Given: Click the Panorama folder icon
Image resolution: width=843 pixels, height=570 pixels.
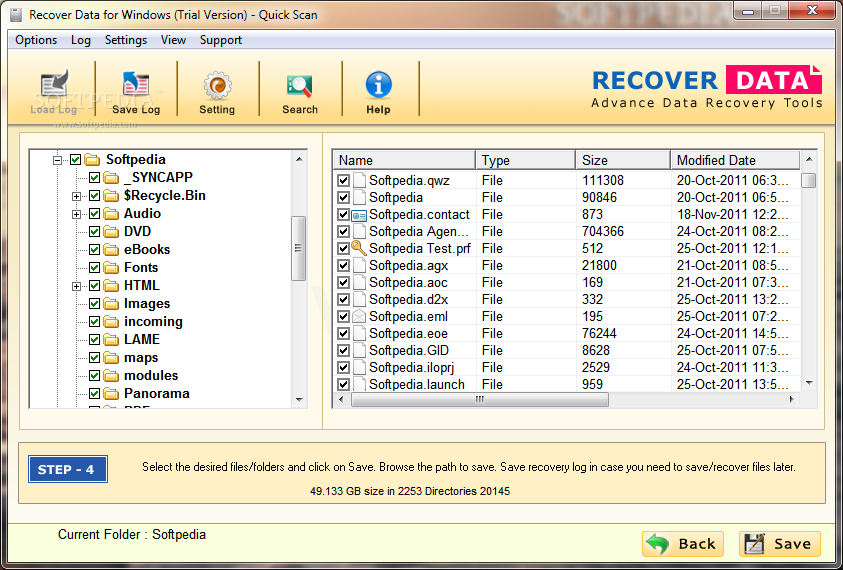Looking at the screenshot, I should tap(111, 394).
